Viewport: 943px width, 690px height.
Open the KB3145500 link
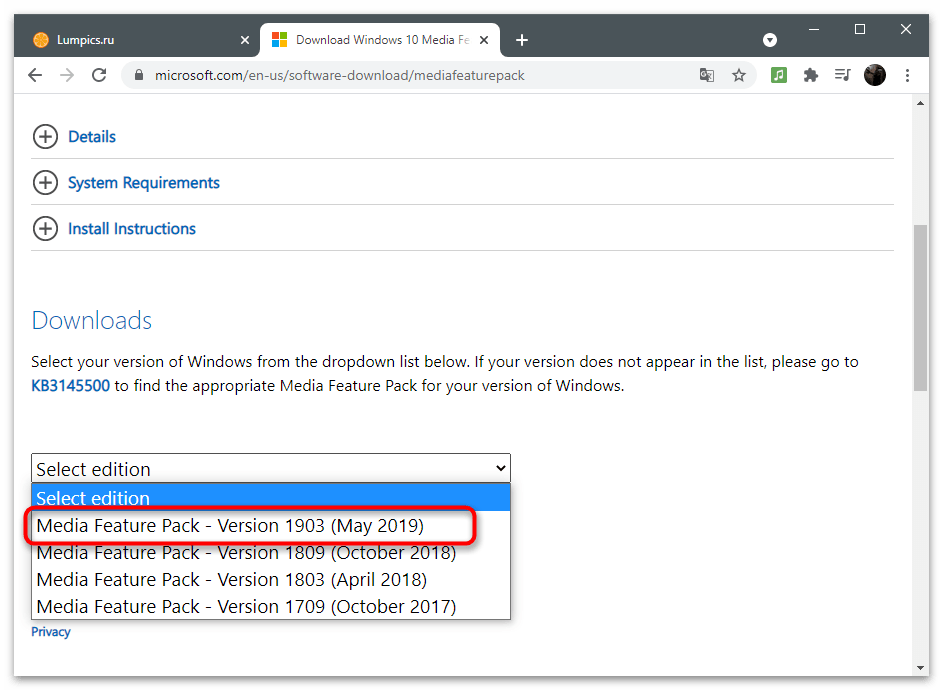click(x=70, y=386)
